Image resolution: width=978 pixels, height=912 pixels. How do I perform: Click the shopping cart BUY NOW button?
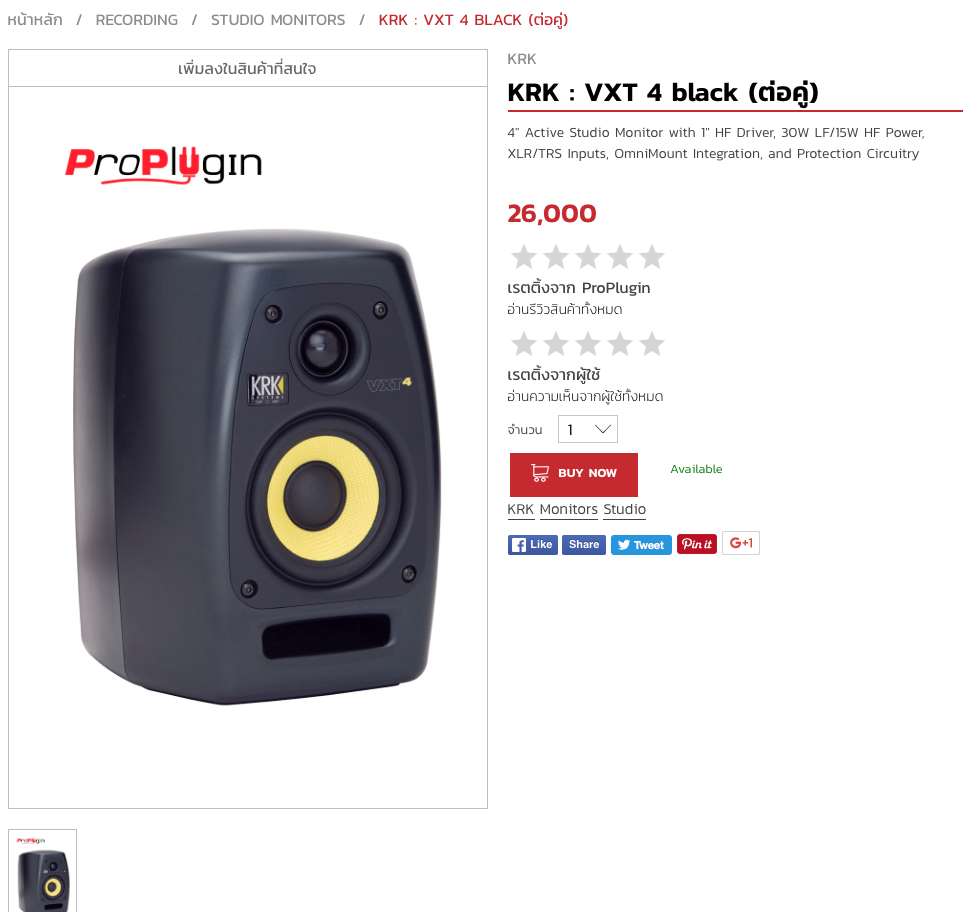(x=574, y=474)
